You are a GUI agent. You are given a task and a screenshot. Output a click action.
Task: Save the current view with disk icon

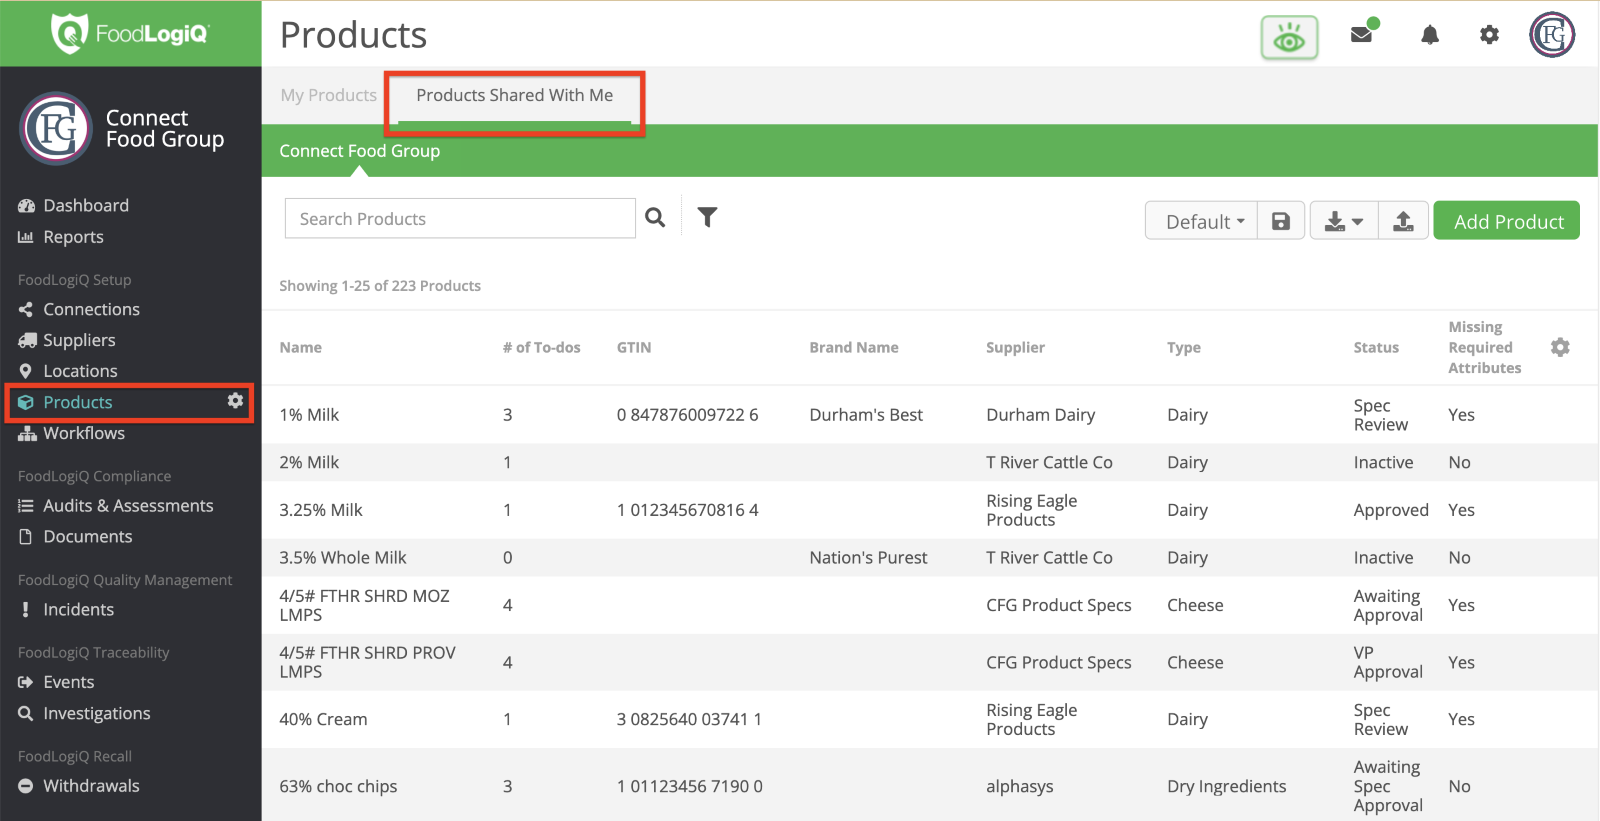pyautogui.click(x=1281, y=221)
